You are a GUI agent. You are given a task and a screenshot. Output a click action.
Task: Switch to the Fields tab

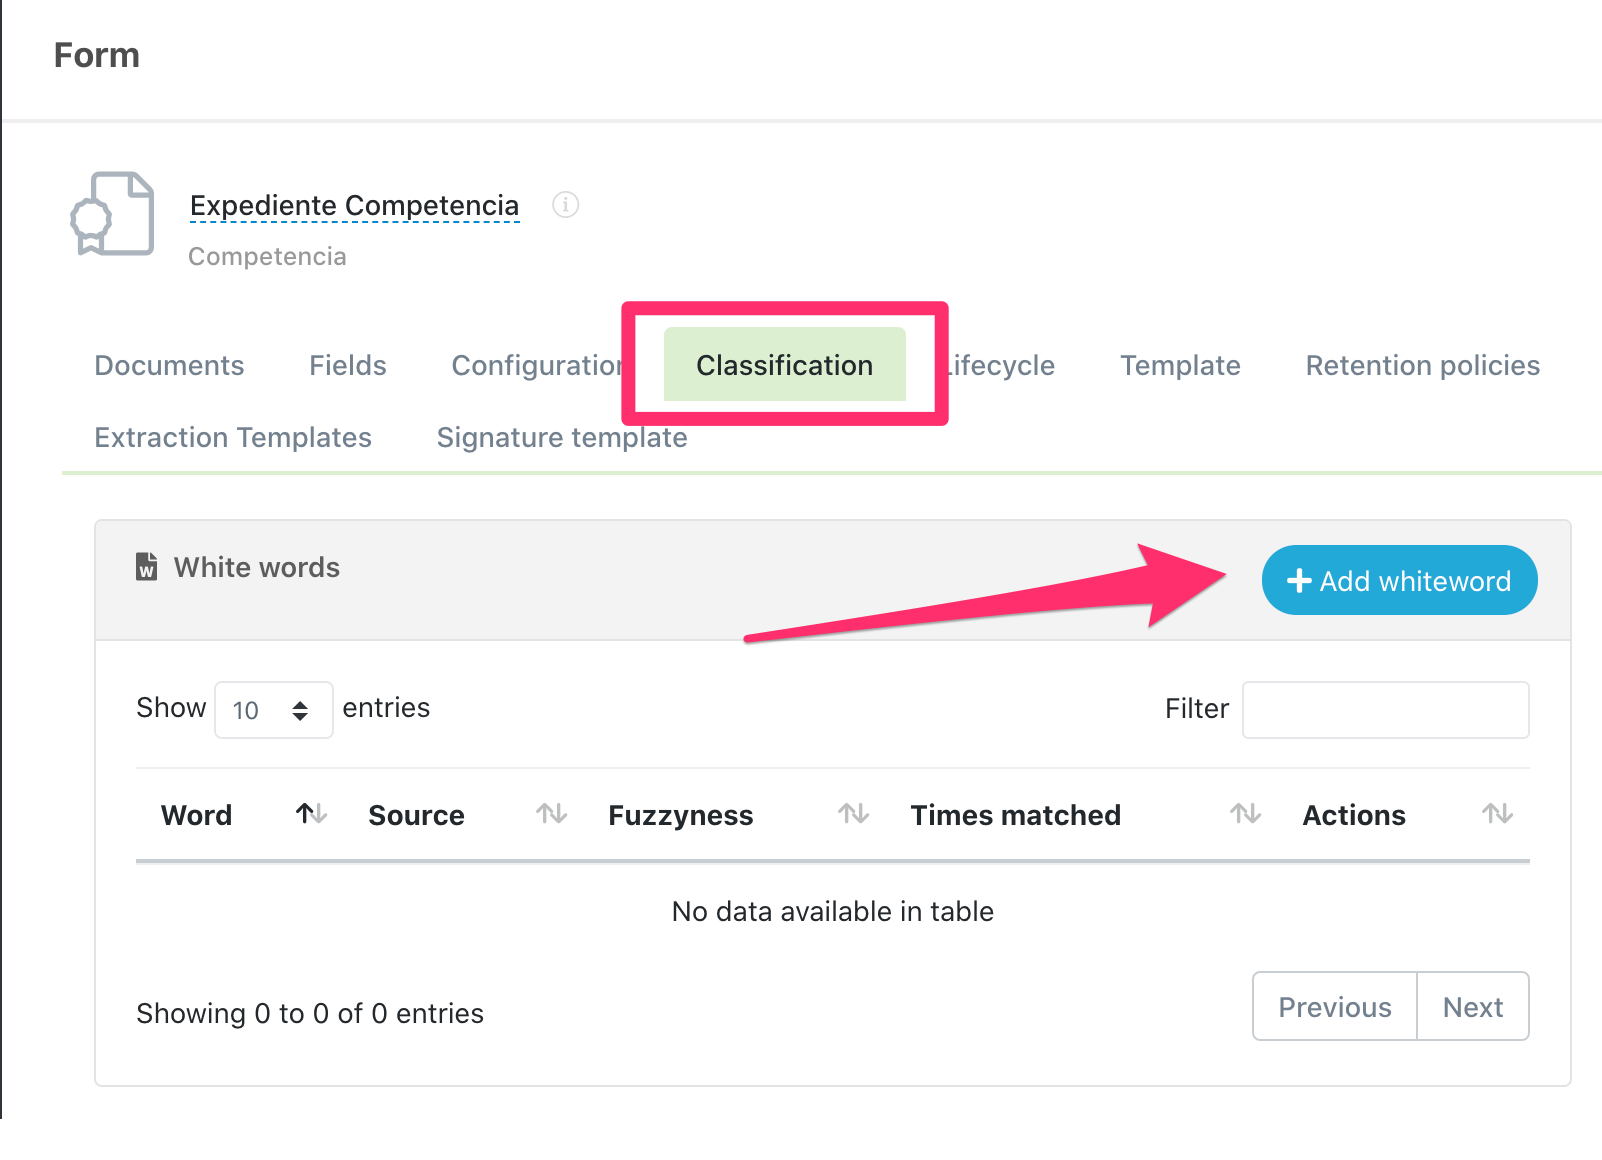347,366
